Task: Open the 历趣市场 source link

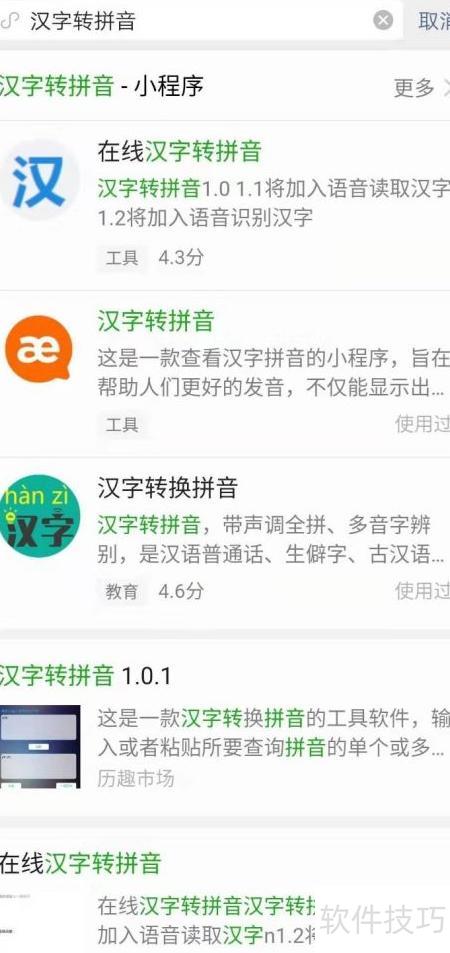Action: (x=136, y=779)
